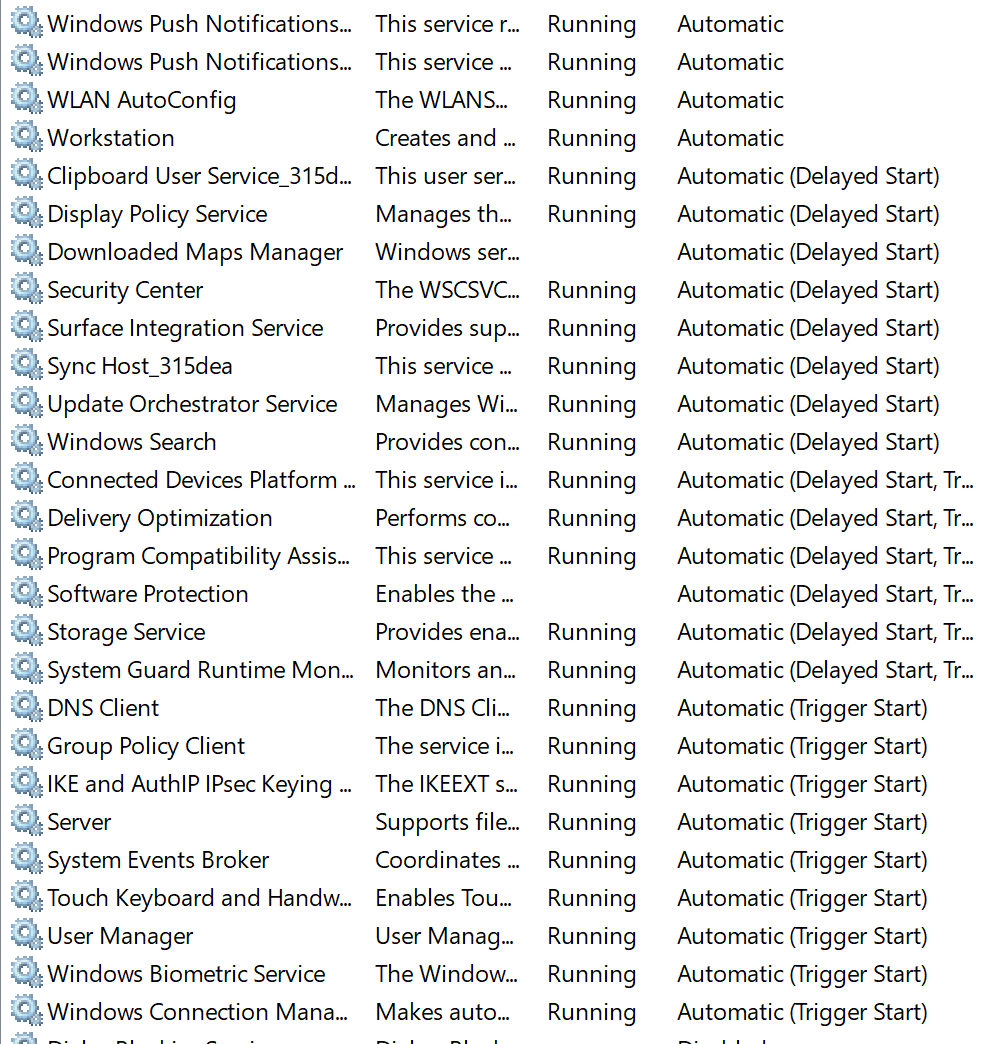
Task: Click the Group Policy Client service icon
Action: tap(27, 744)
